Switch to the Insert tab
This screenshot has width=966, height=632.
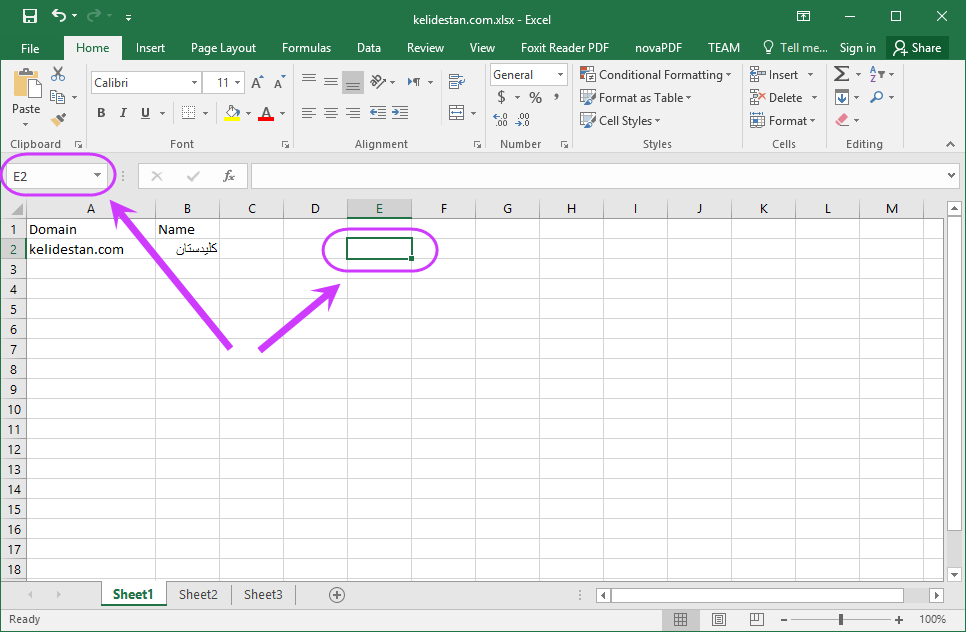[x=150, y=48]
